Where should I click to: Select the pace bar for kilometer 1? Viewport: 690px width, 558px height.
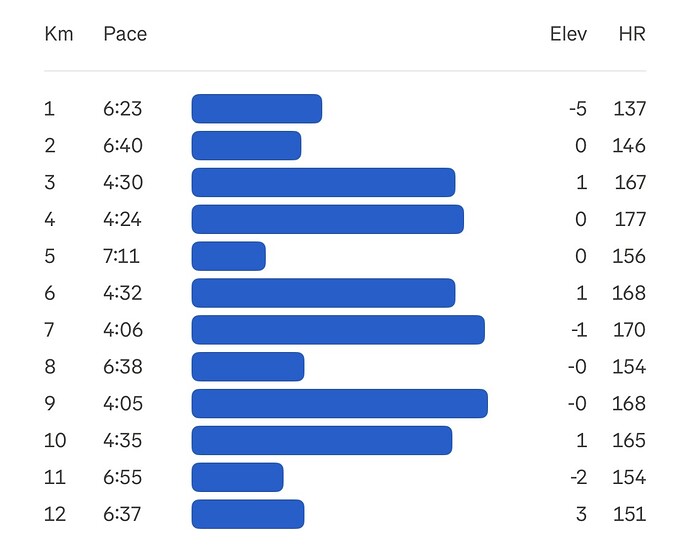tap(257, 109)
